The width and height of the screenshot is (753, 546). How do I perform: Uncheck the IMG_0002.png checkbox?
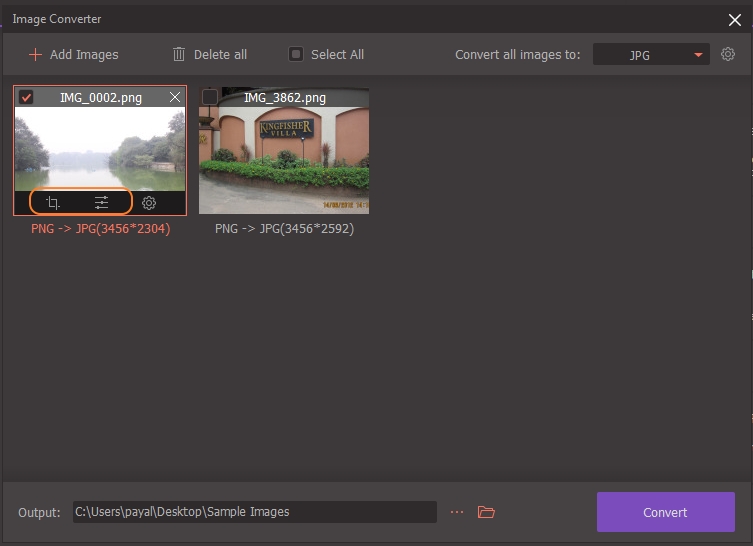point(27,97)
